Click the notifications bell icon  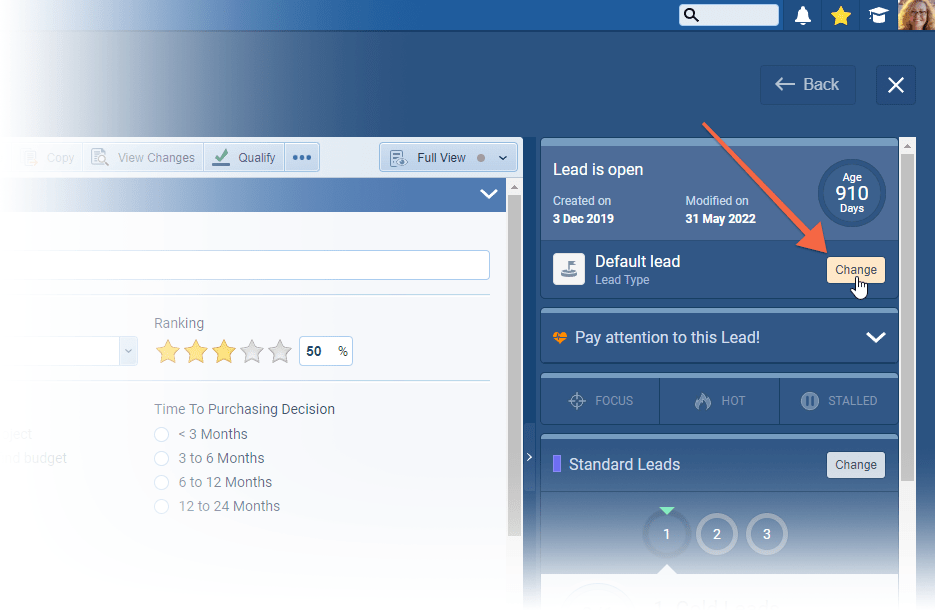point(802,15)
